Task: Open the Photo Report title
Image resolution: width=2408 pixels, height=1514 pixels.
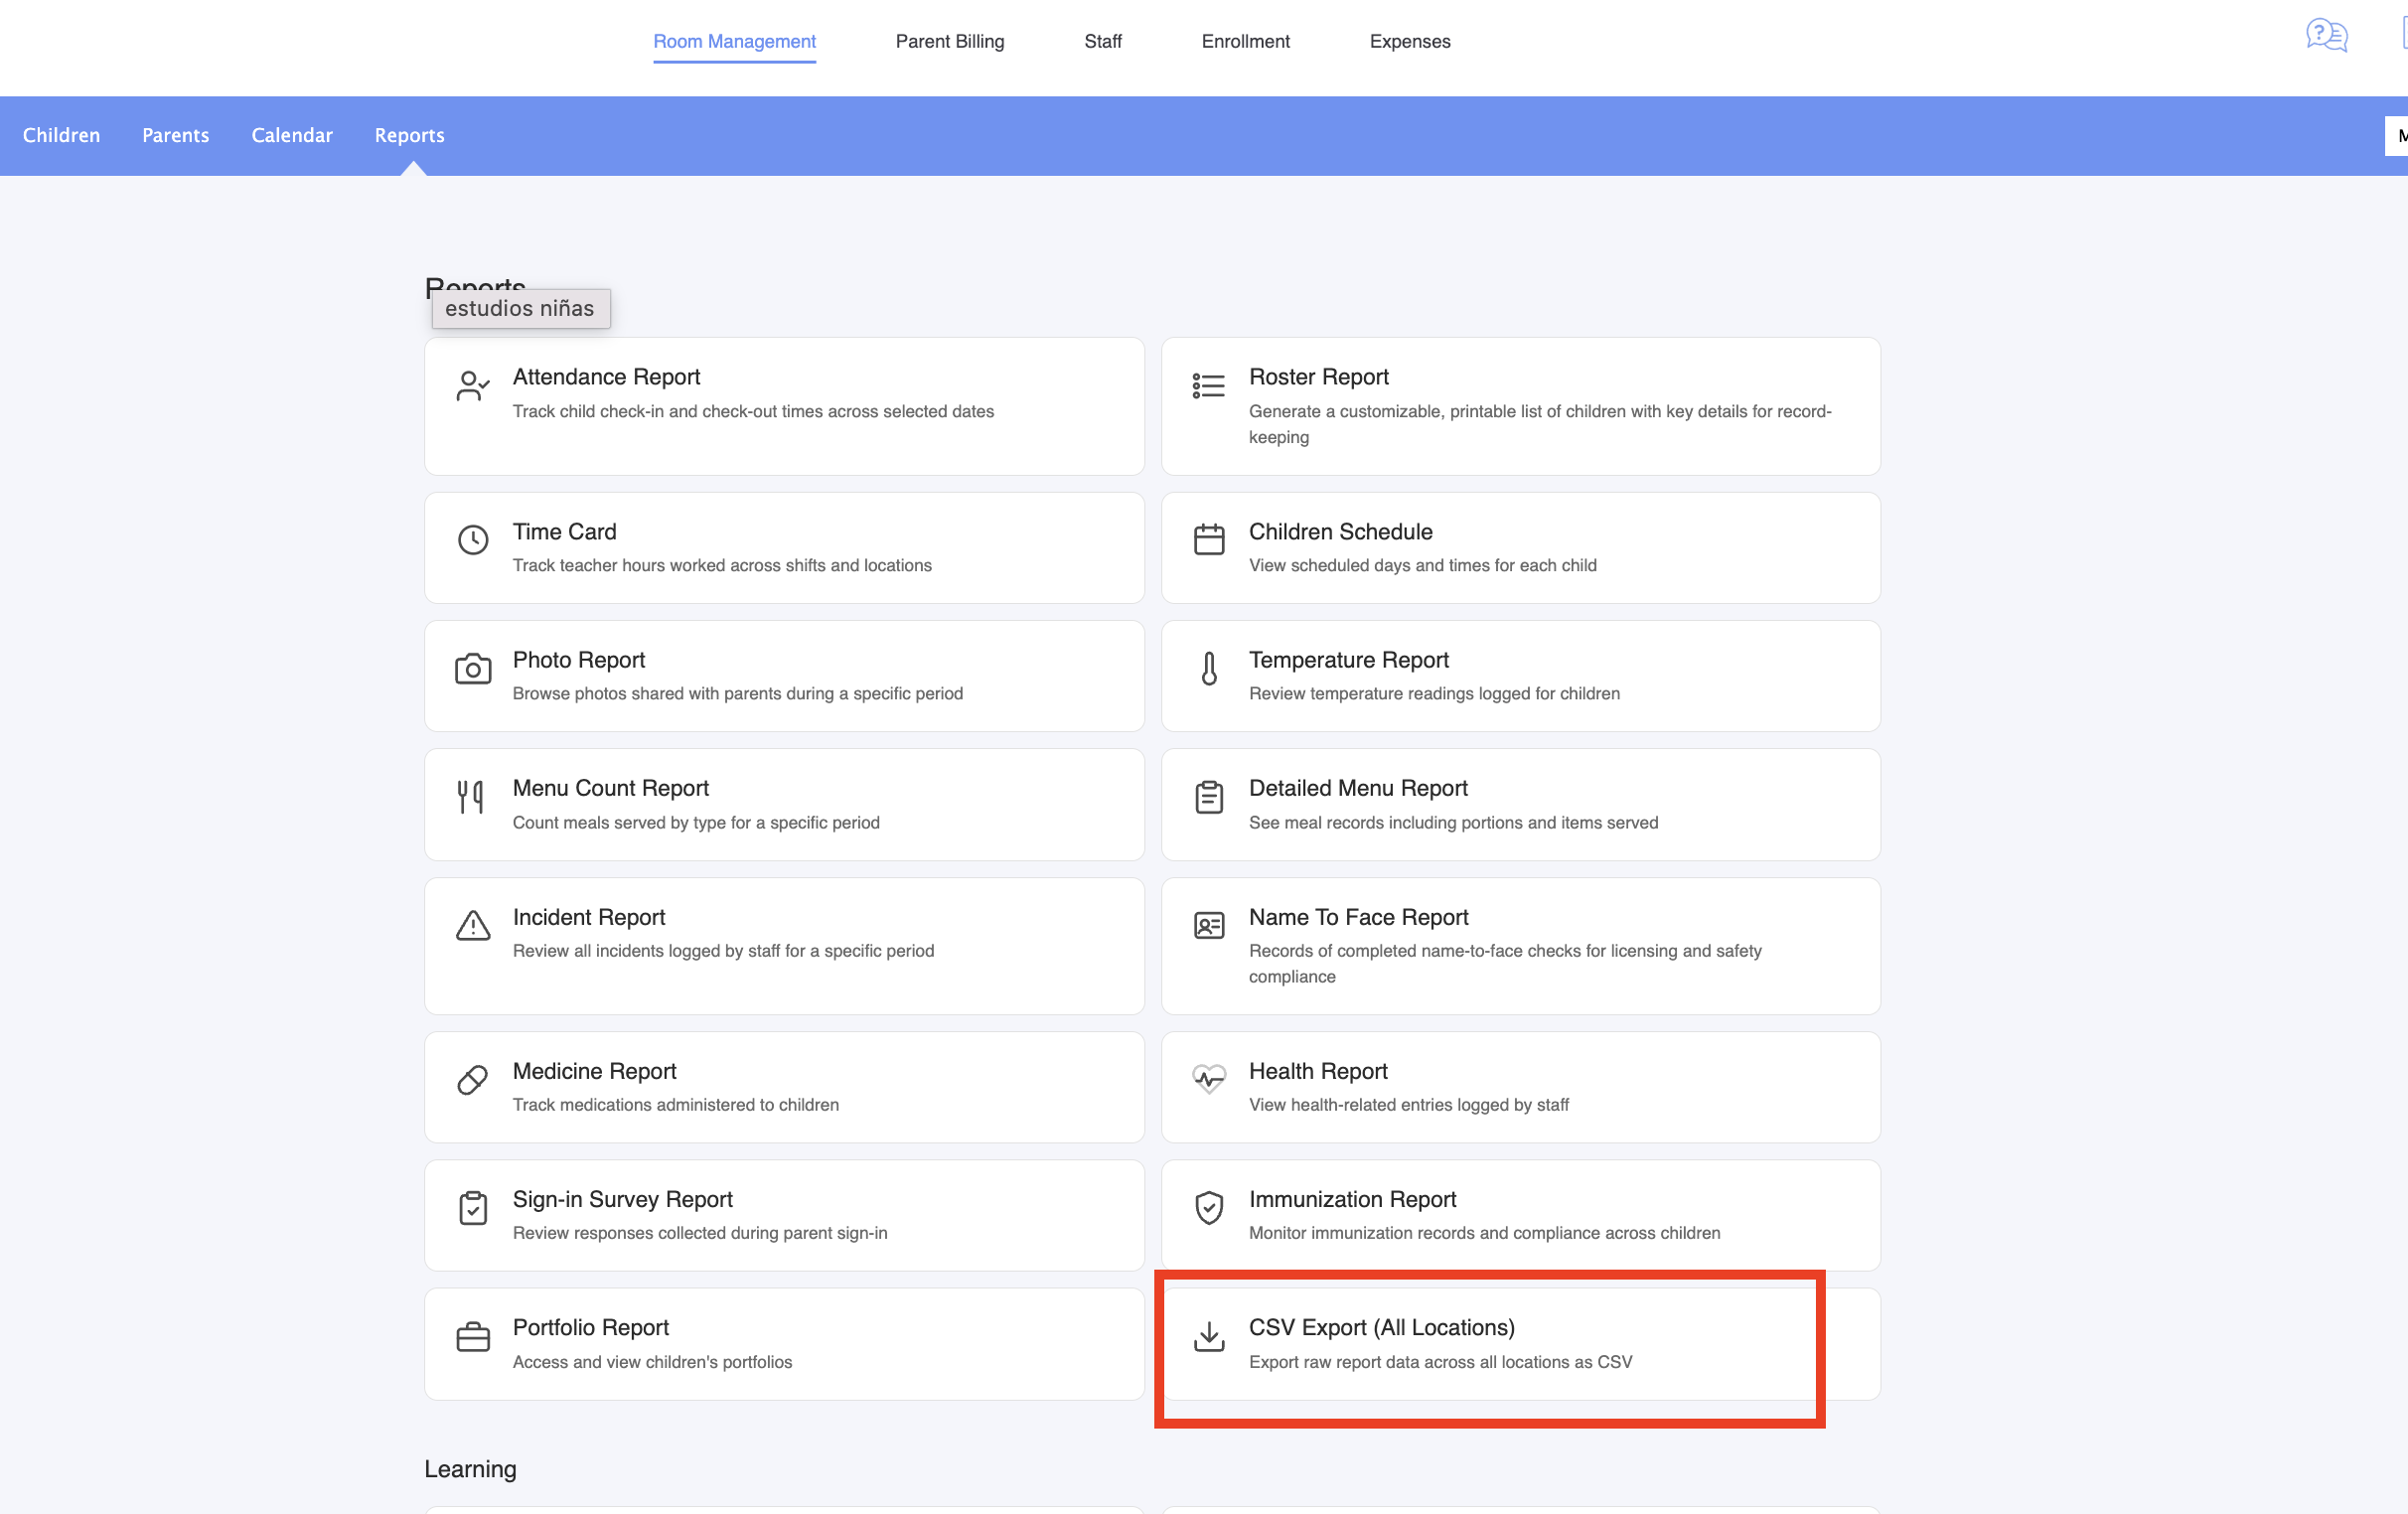Action: click(x=578, y=660)
